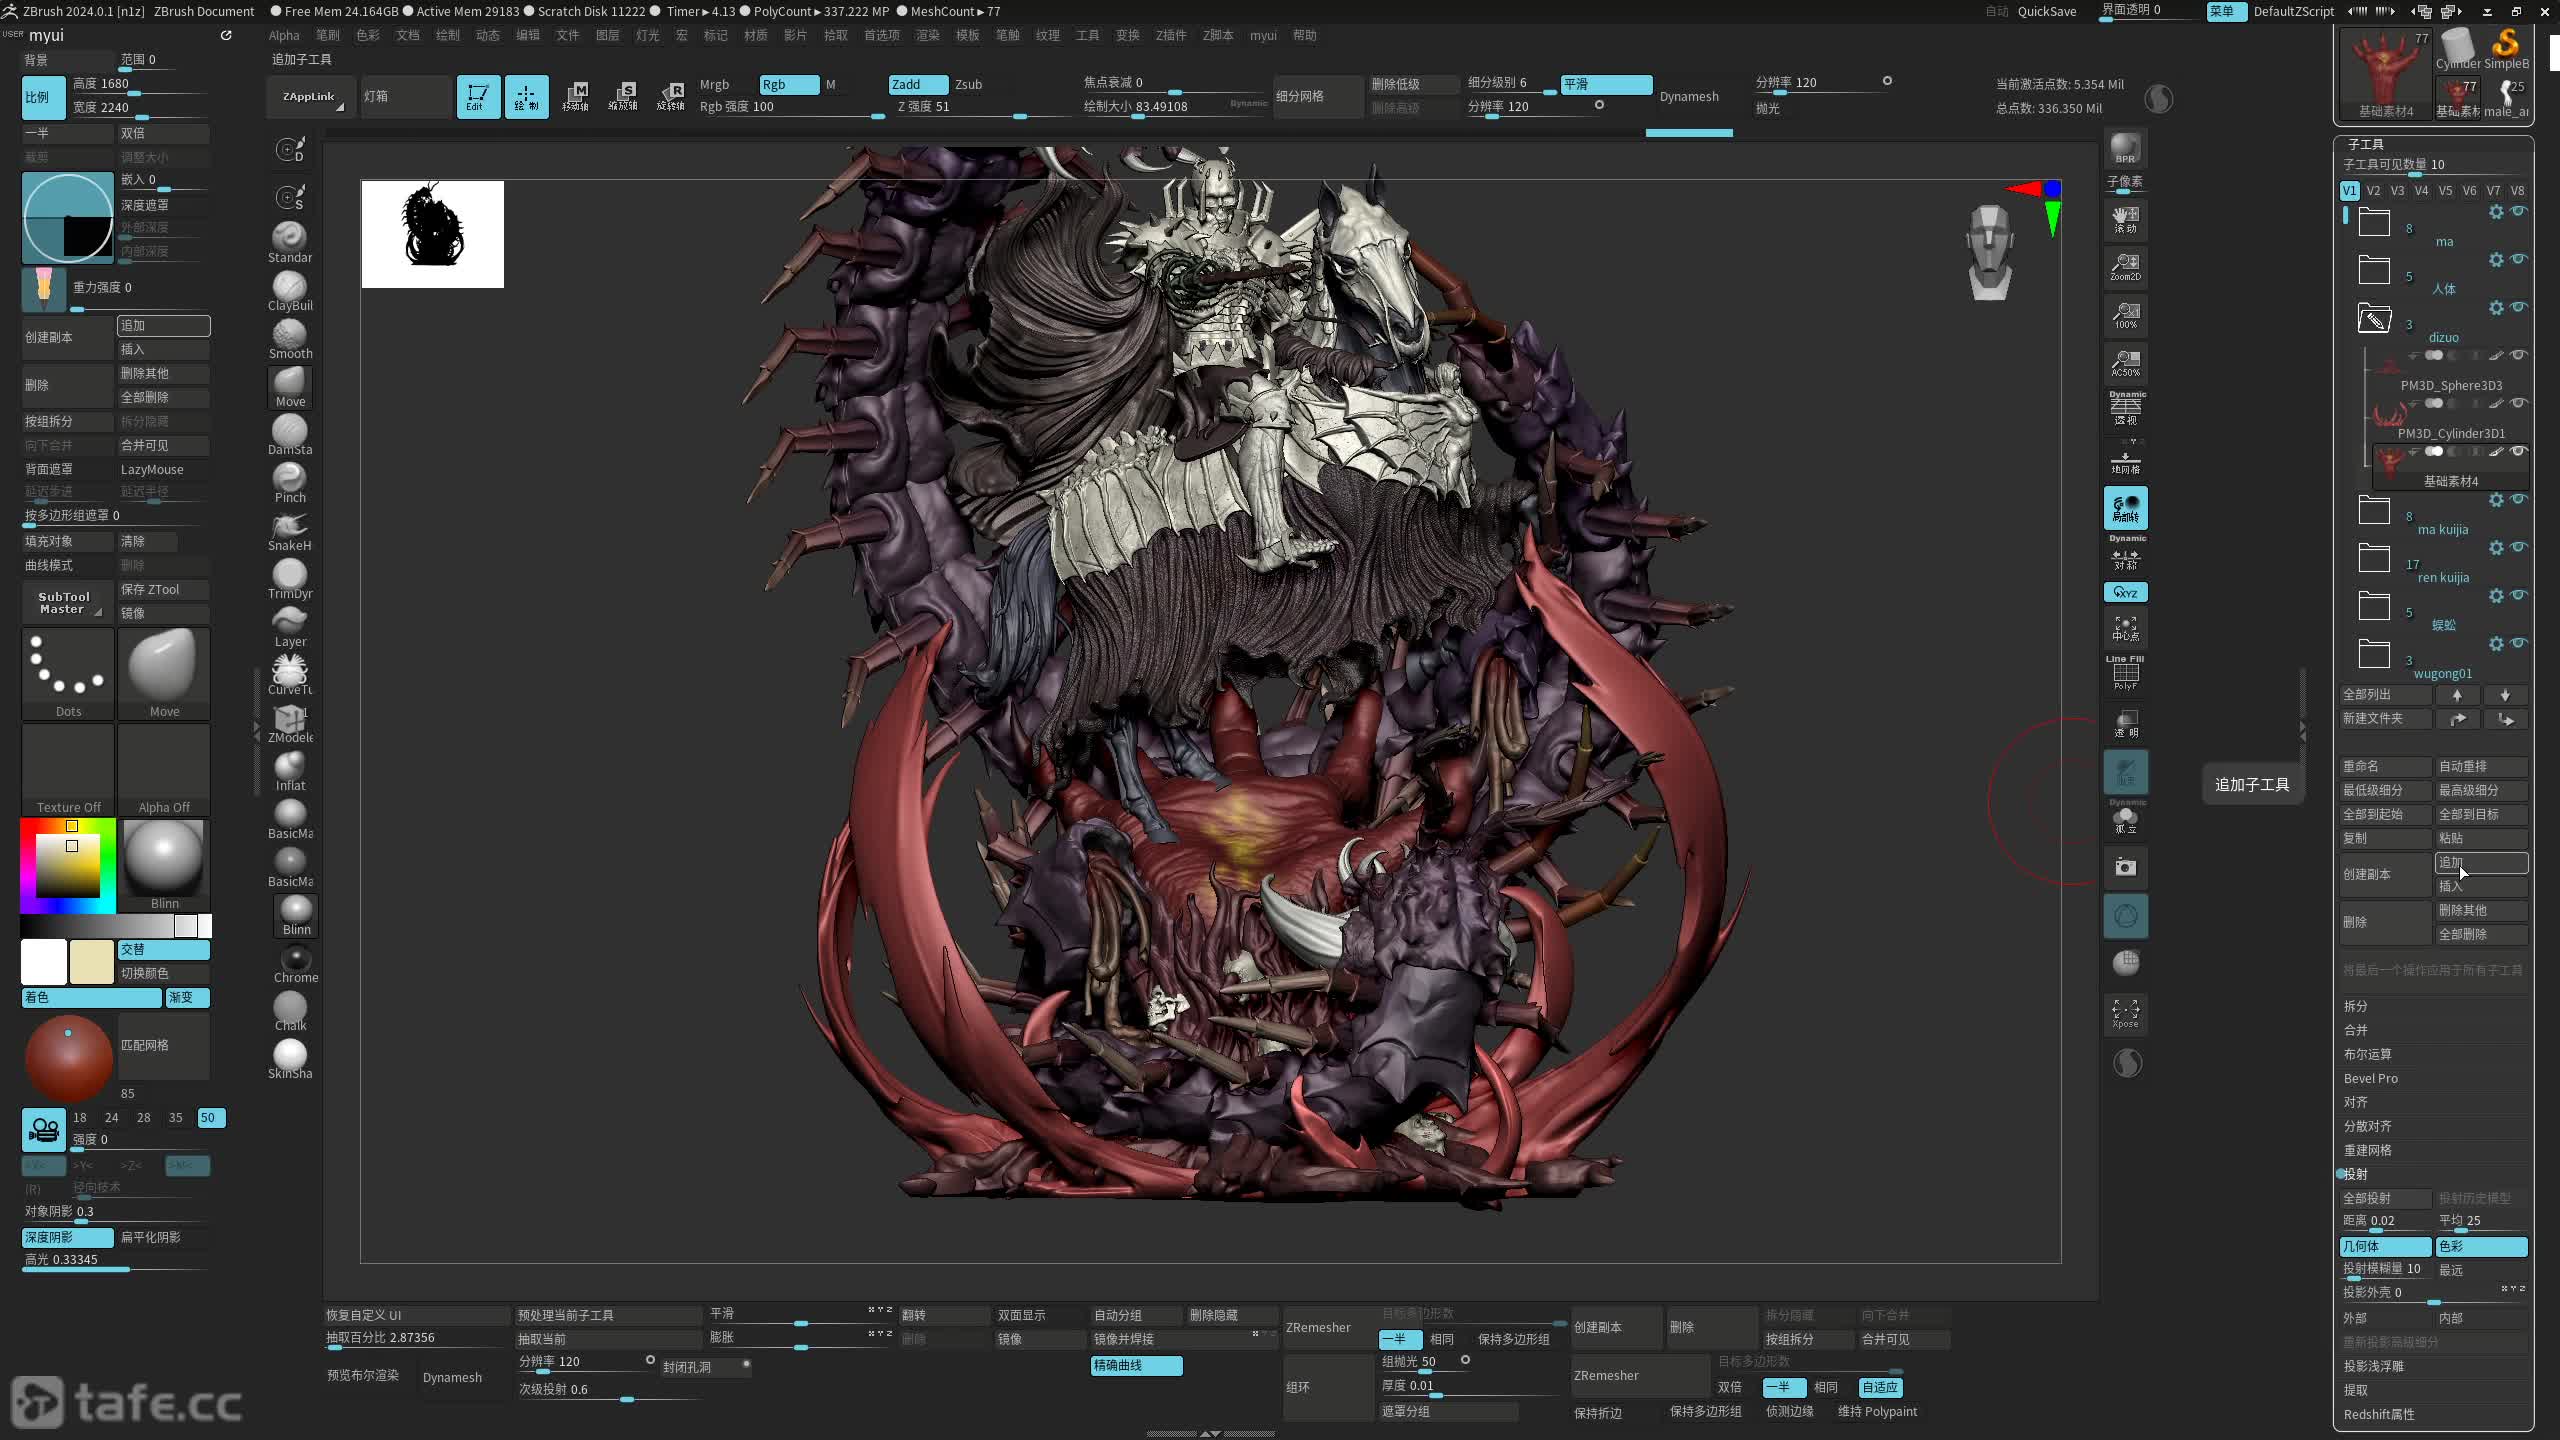Switch to V2 subtool visibility set
Viewport: 2560px width, 1440px height.
click(2373, 190)
